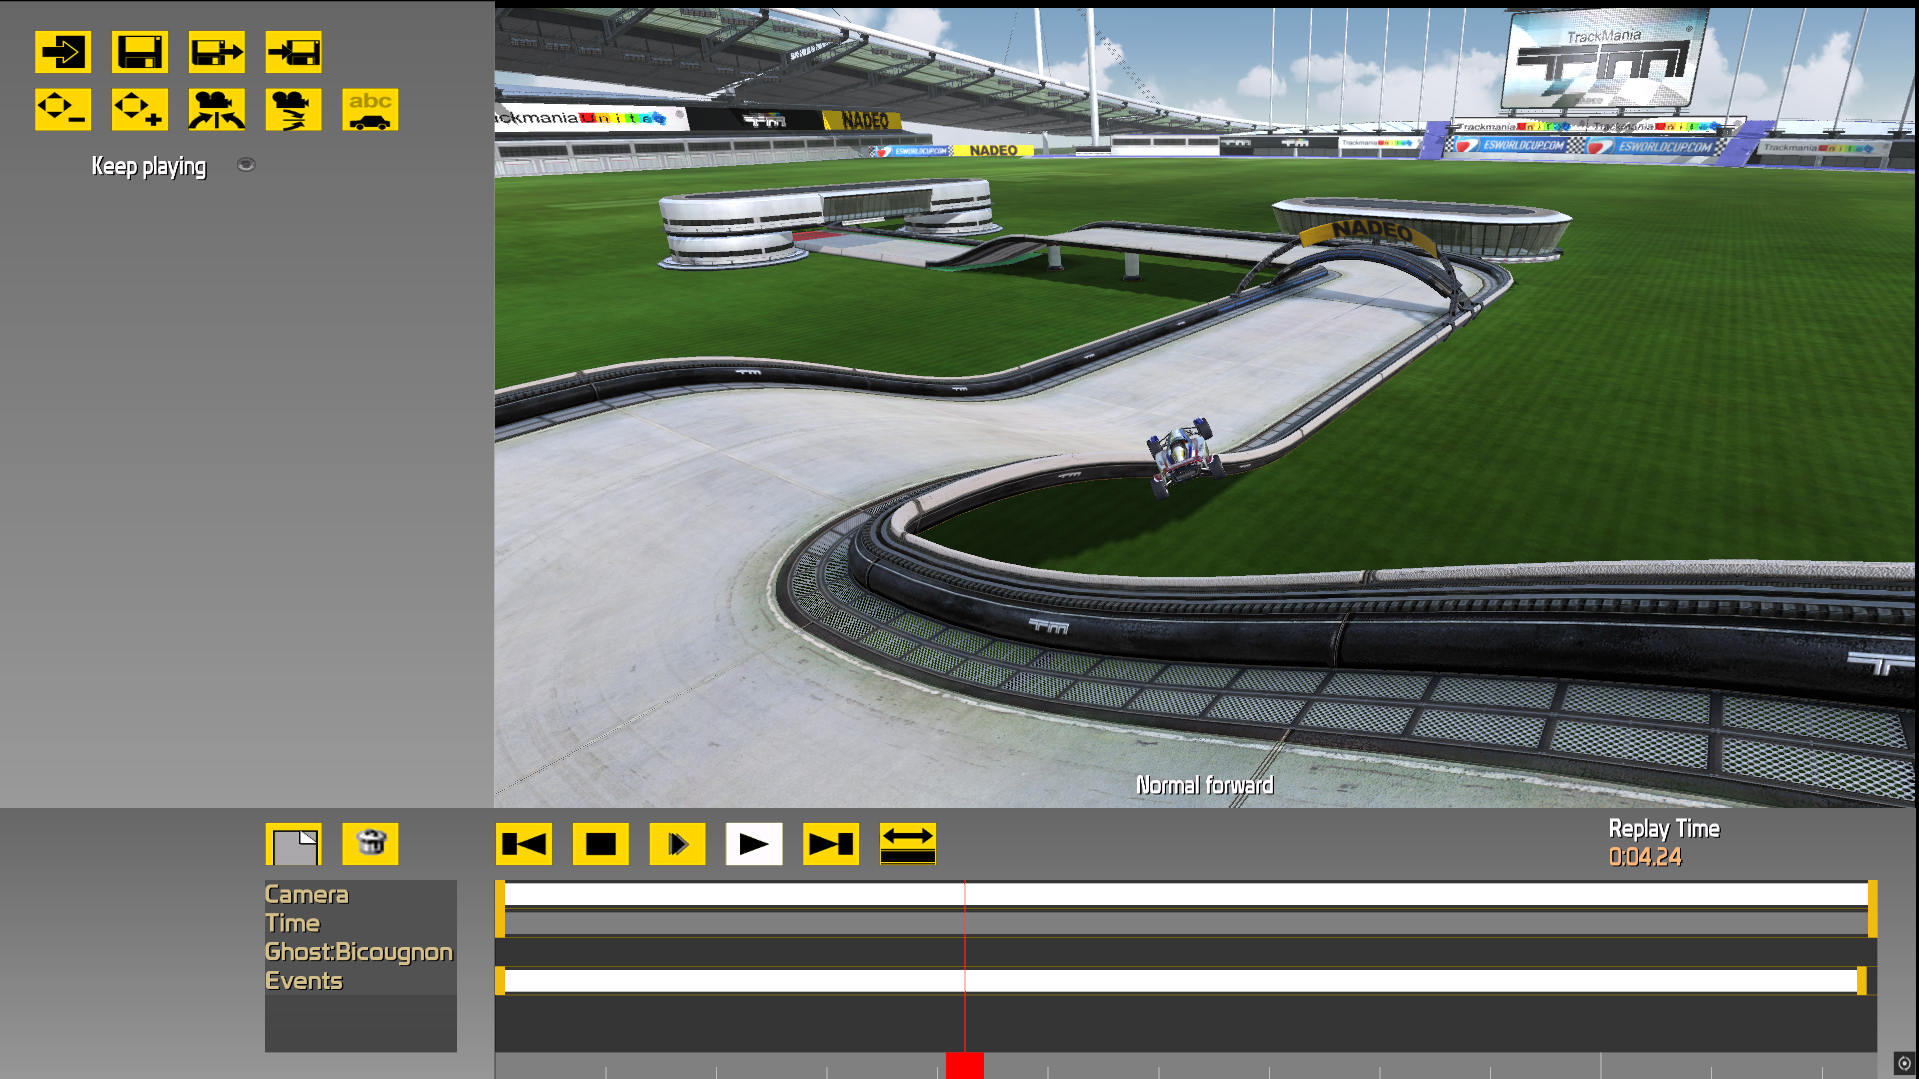
Task: Click the Keep playing label
Action: click(x=149, y=166)
